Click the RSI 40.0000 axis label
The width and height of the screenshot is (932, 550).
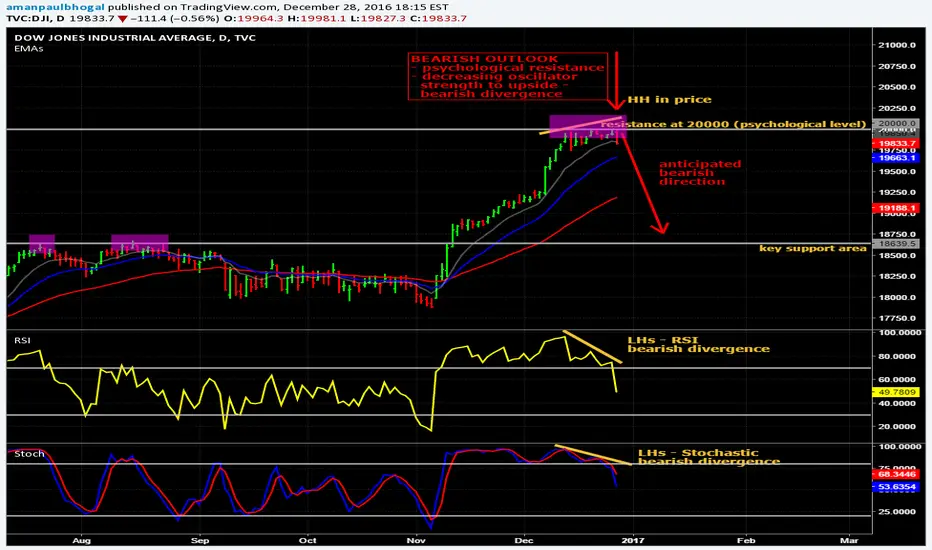(897, 403)
